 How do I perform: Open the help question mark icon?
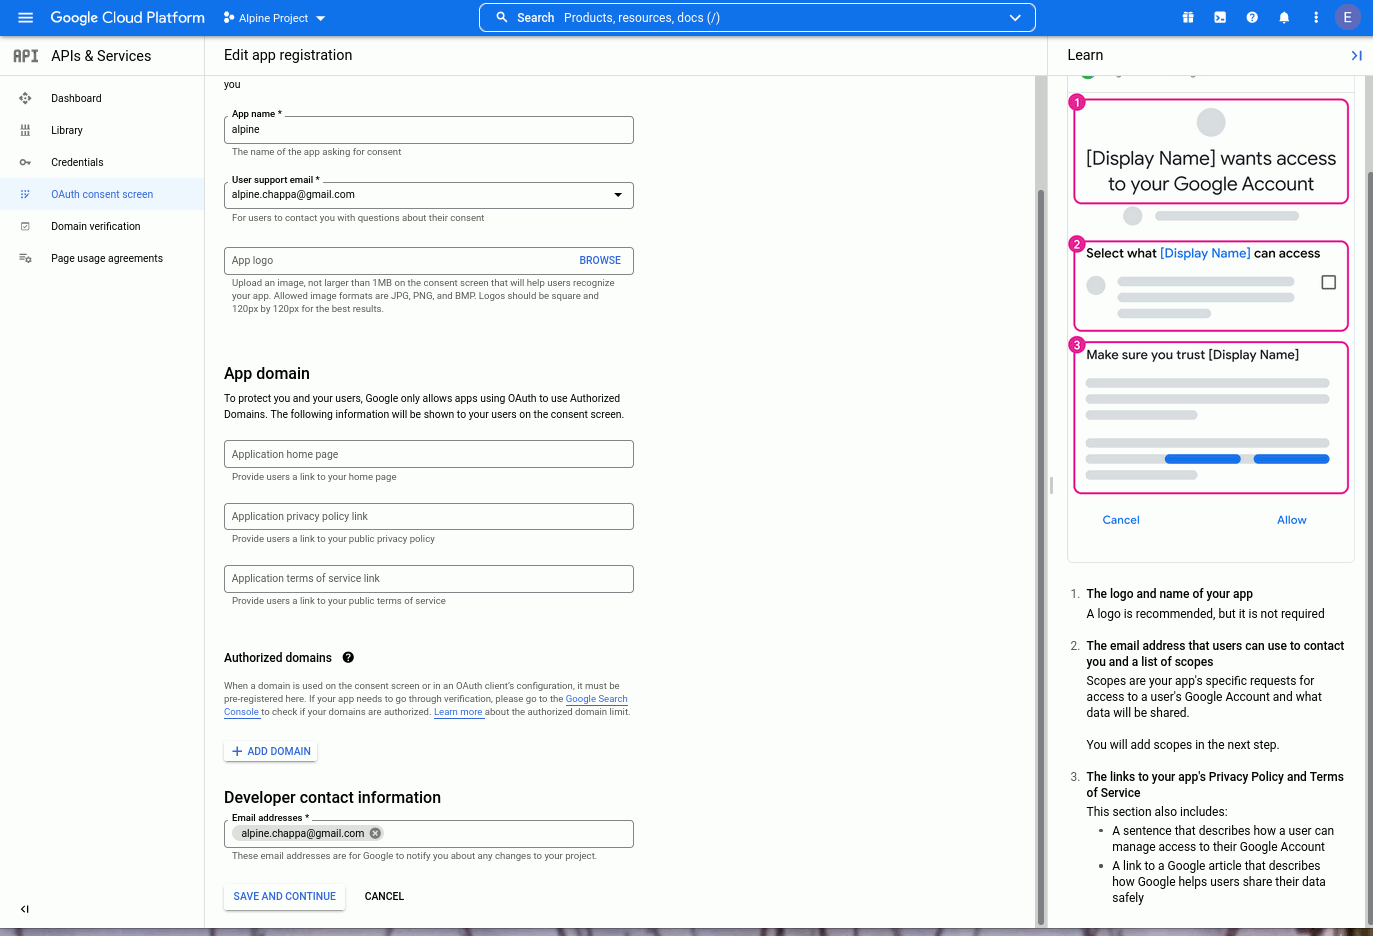1252,18
